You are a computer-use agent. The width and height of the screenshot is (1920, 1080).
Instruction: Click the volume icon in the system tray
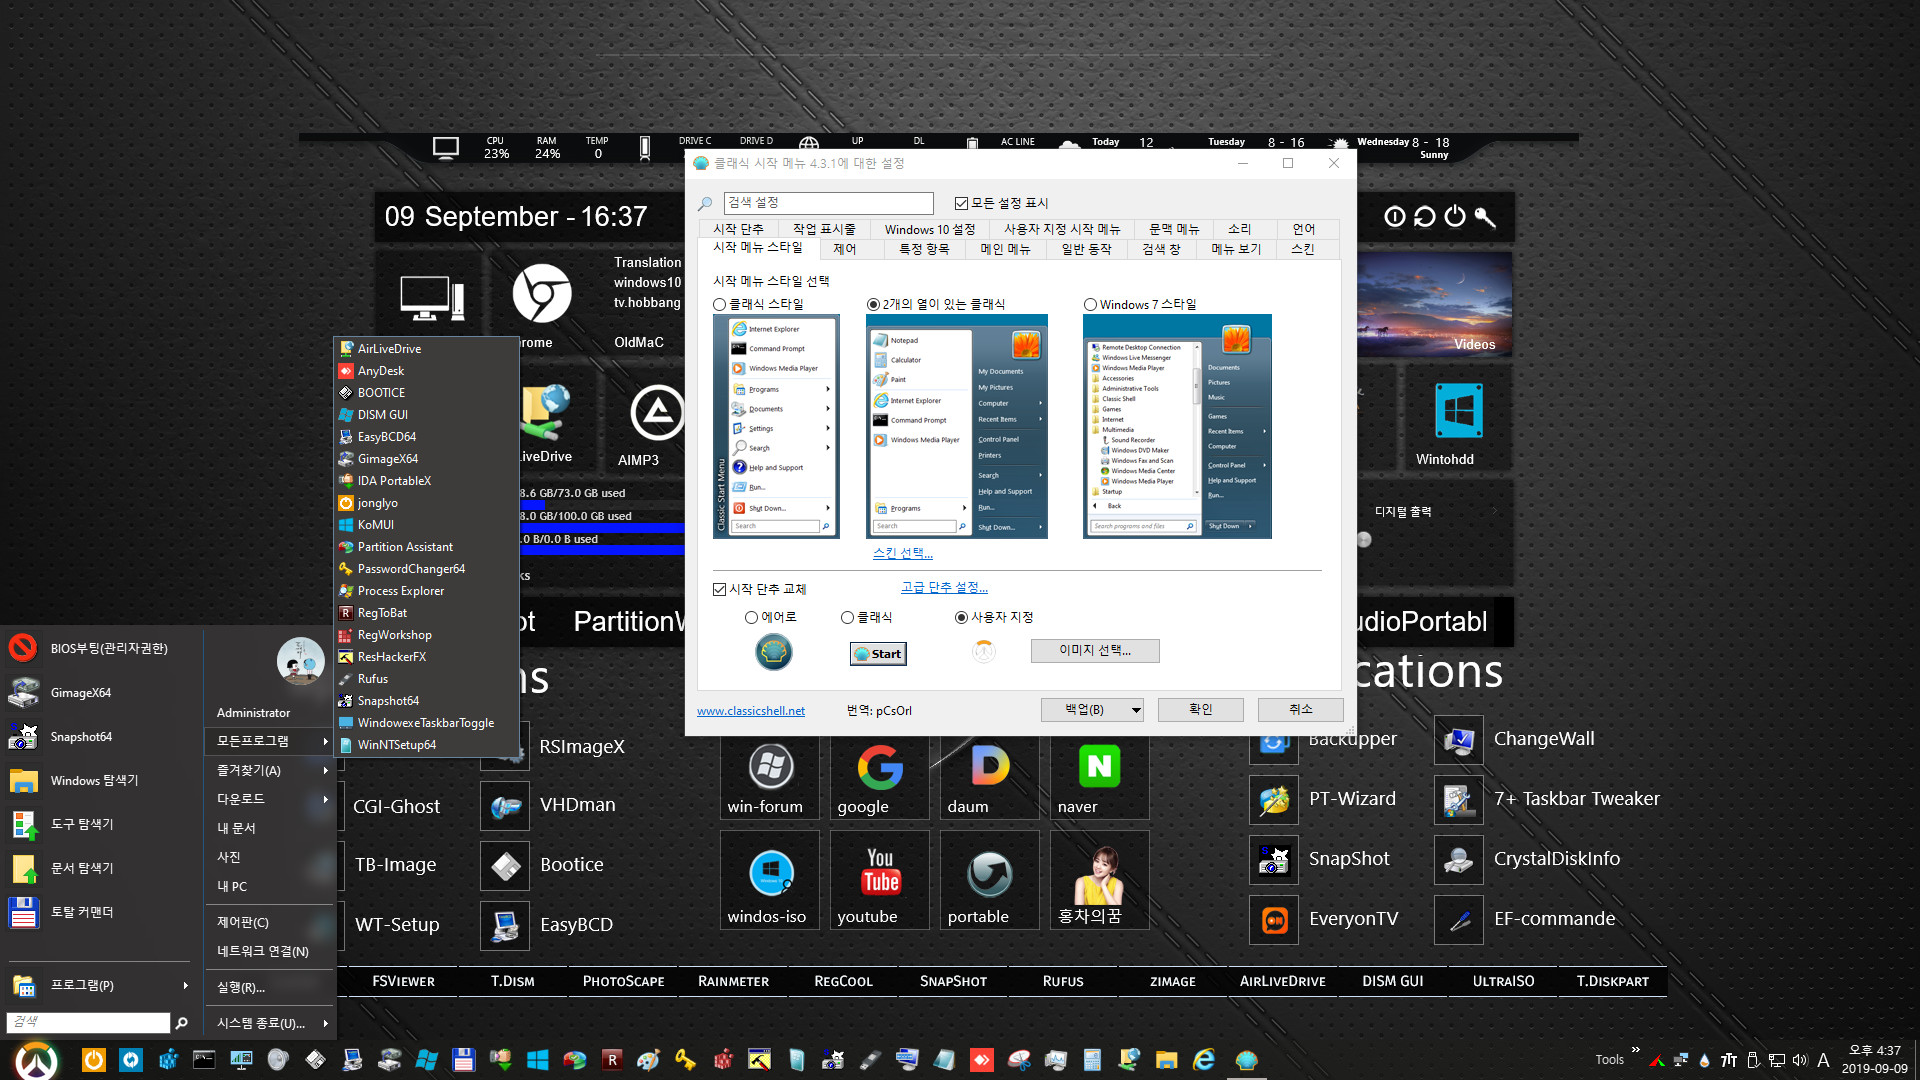tap(1800, 1060)
